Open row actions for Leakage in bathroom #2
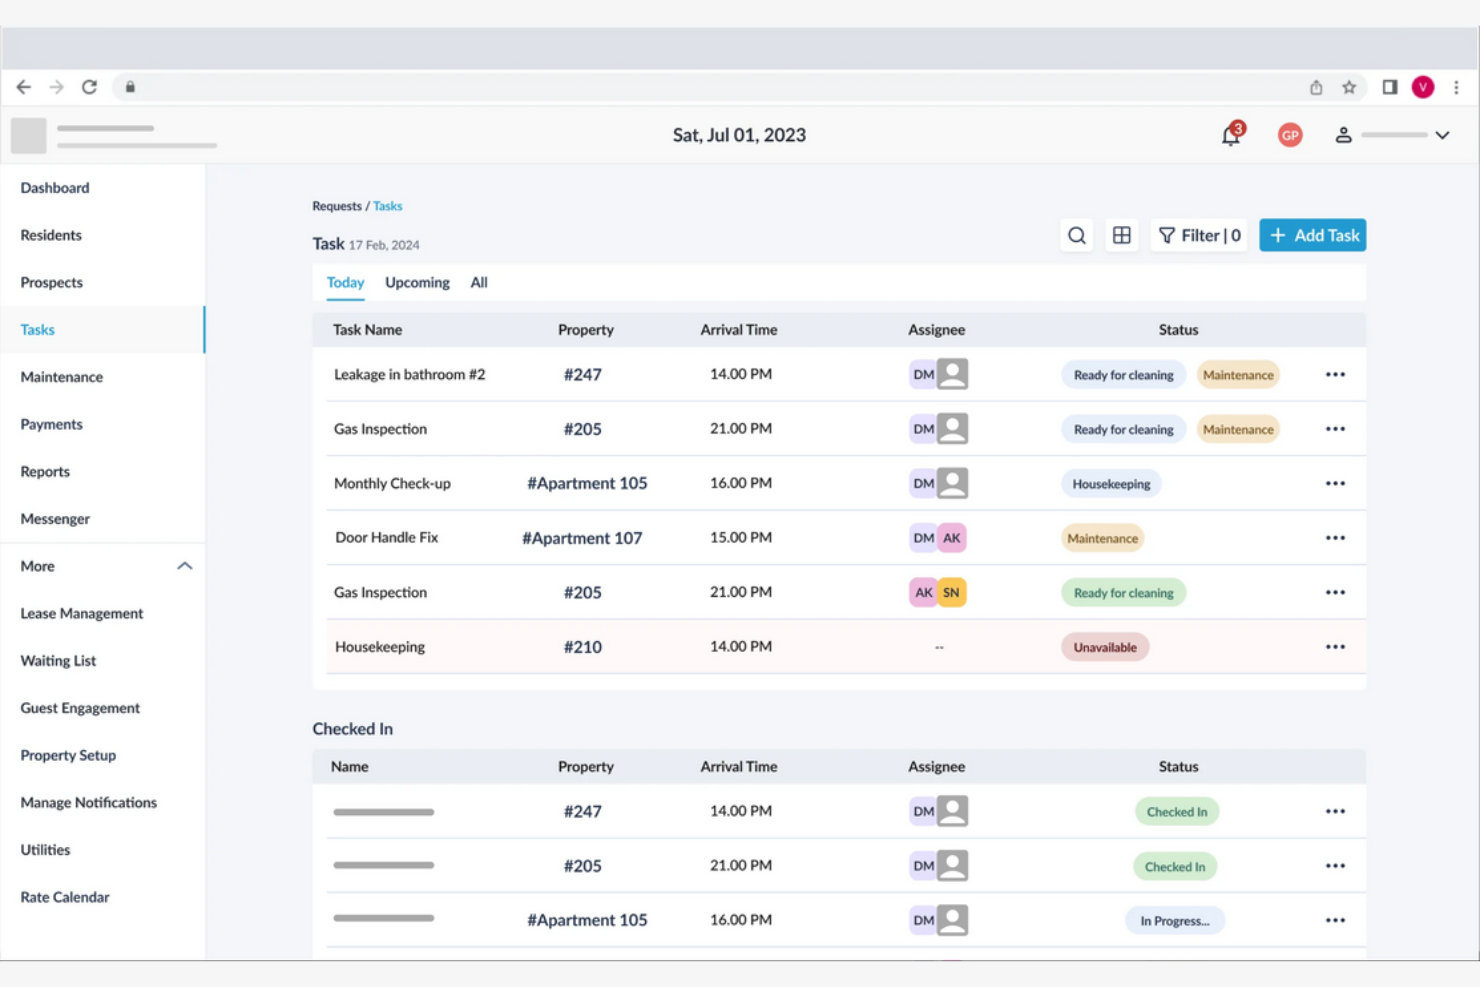This screenshot has height=987, width=1480. pos(1335,373)
